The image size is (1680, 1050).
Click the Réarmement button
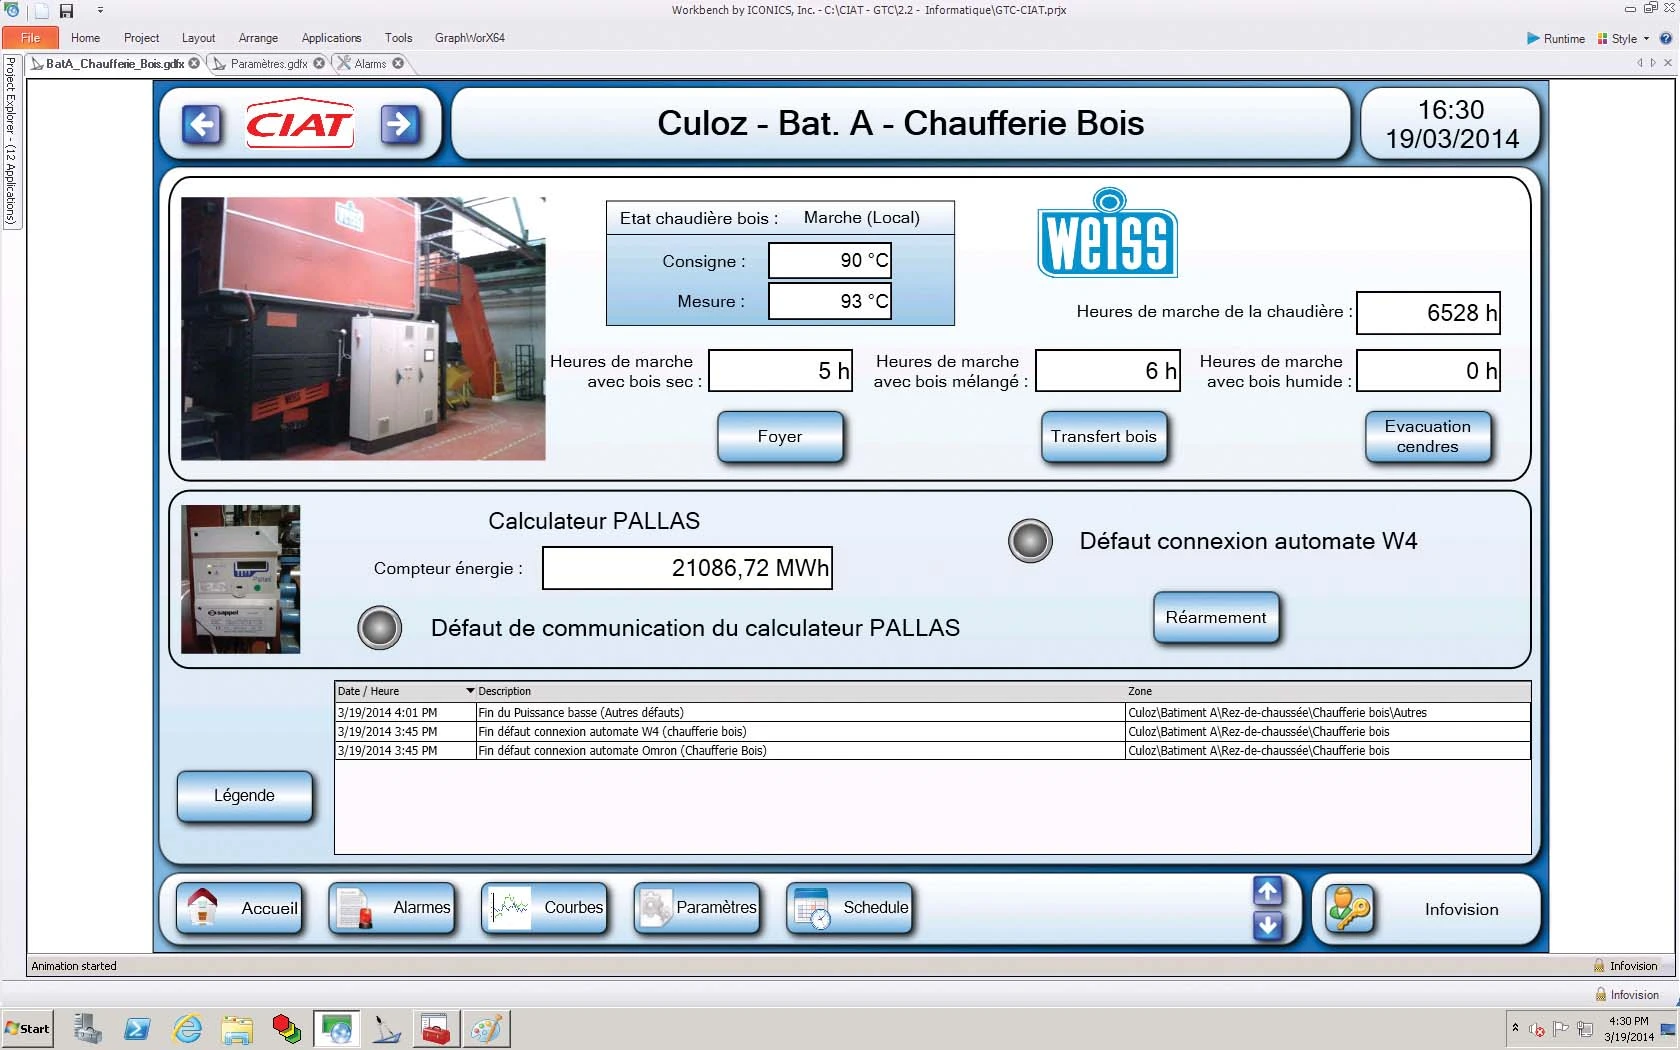(x=1215, y=618)
